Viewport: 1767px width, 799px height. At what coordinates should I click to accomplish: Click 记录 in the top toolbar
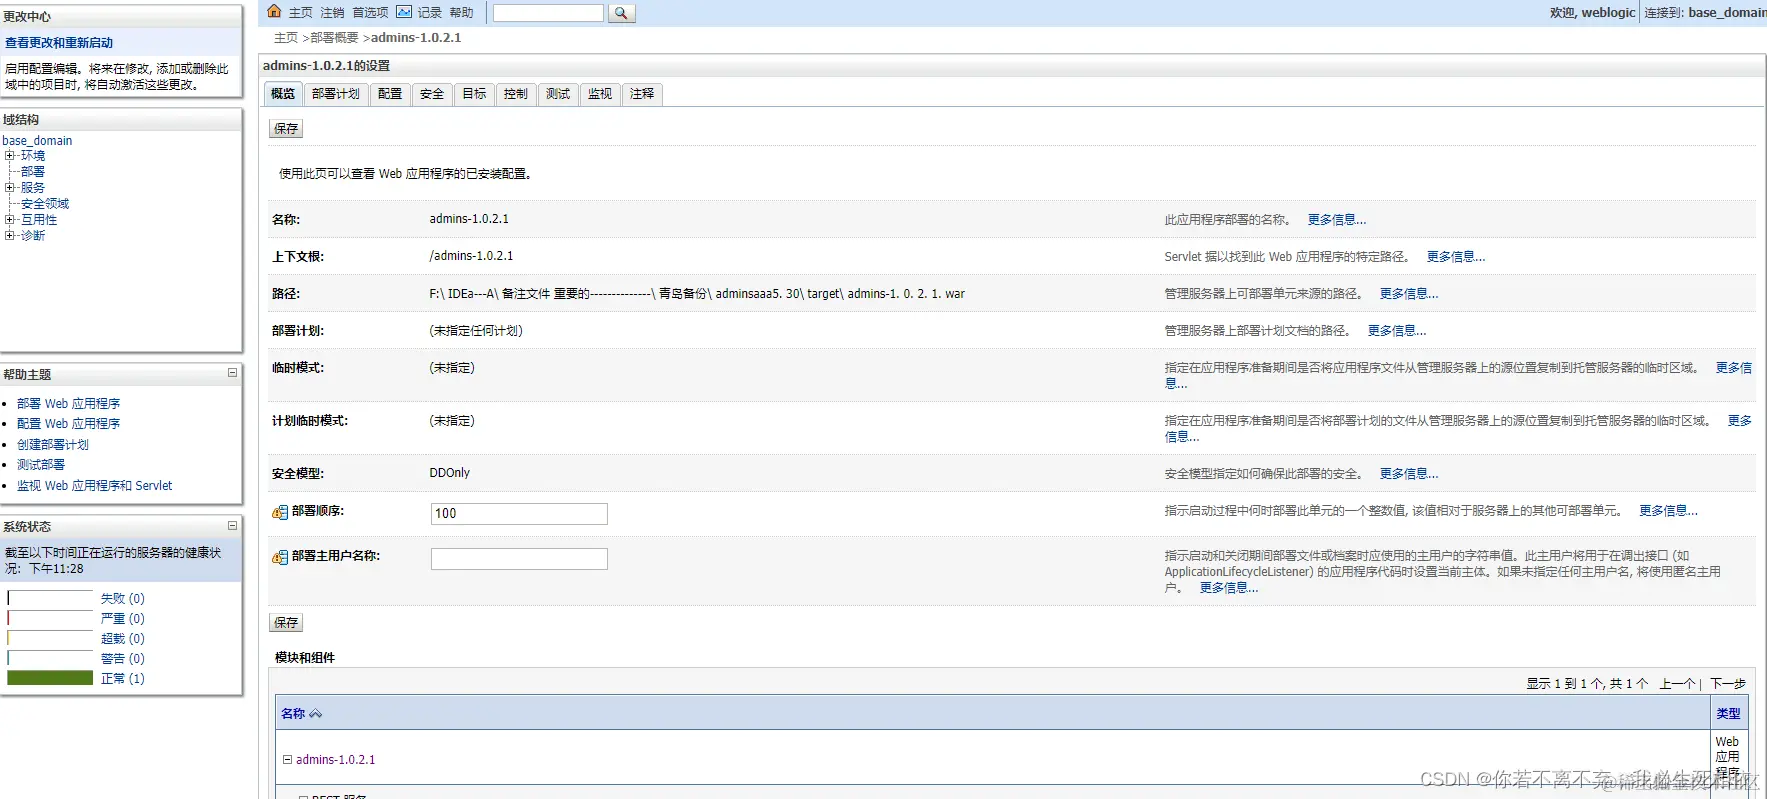point(430,13)
